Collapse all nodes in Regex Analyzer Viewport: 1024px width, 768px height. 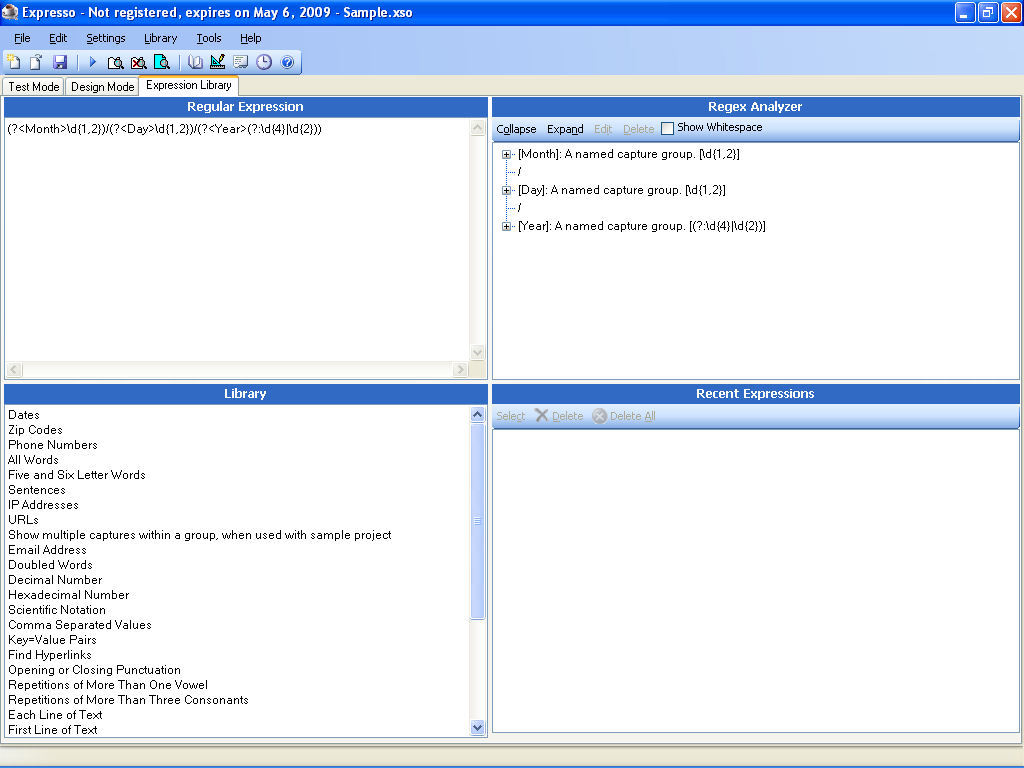(x=516, y=128)
